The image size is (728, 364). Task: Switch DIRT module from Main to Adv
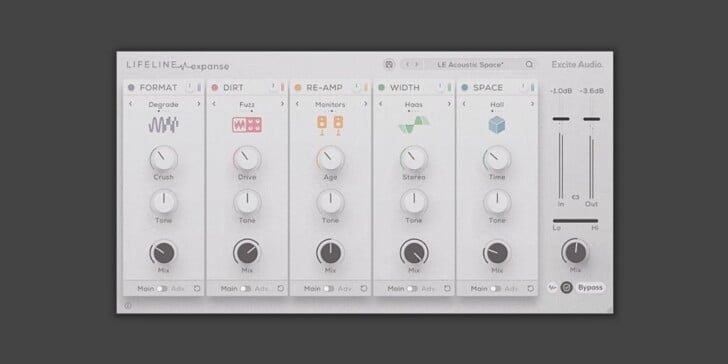click(x=245, y=289)
